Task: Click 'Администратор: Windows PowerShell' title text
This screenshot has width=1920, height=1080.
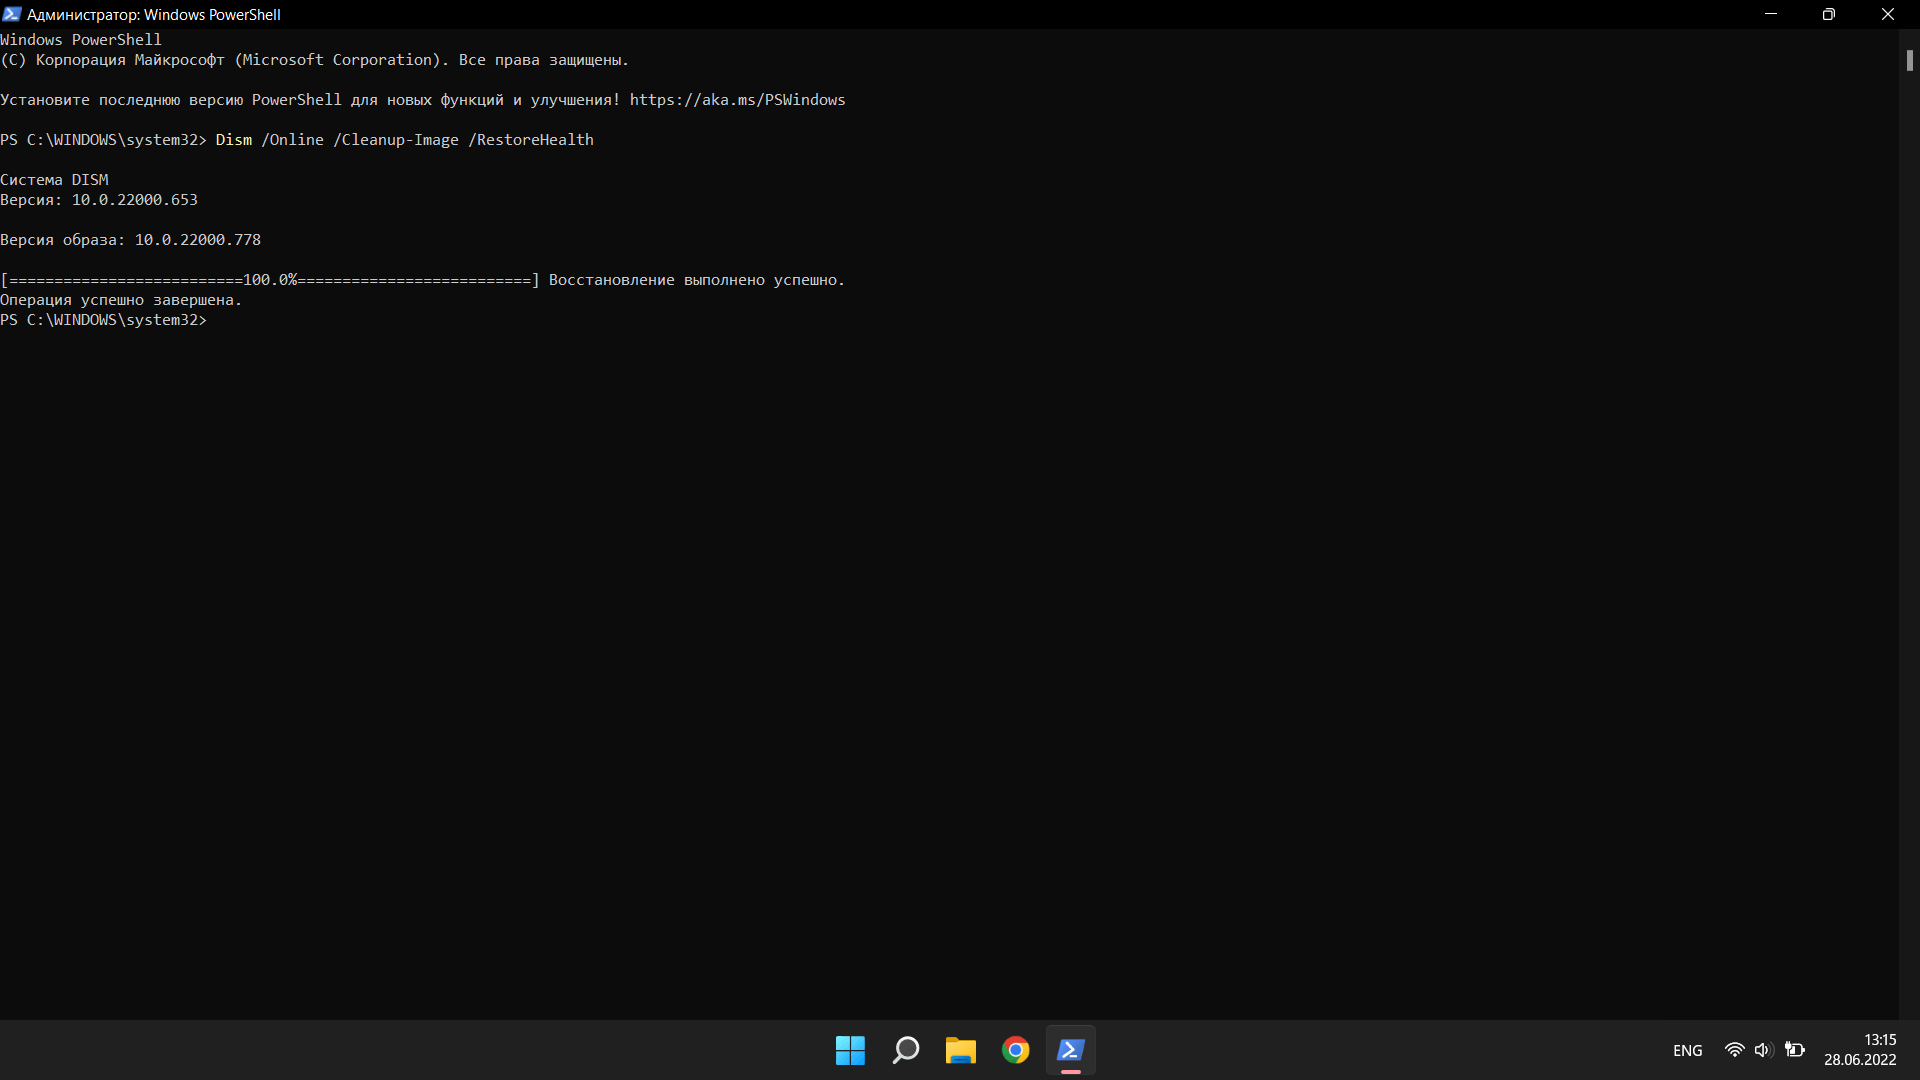Action: point(154,14)
